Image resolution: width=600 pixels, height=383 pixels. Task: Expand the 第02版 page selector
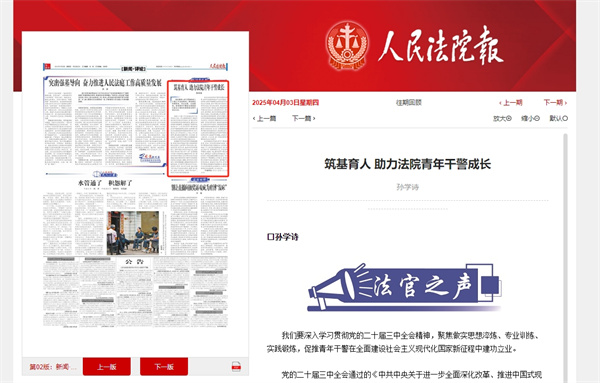tap(53, 367)
